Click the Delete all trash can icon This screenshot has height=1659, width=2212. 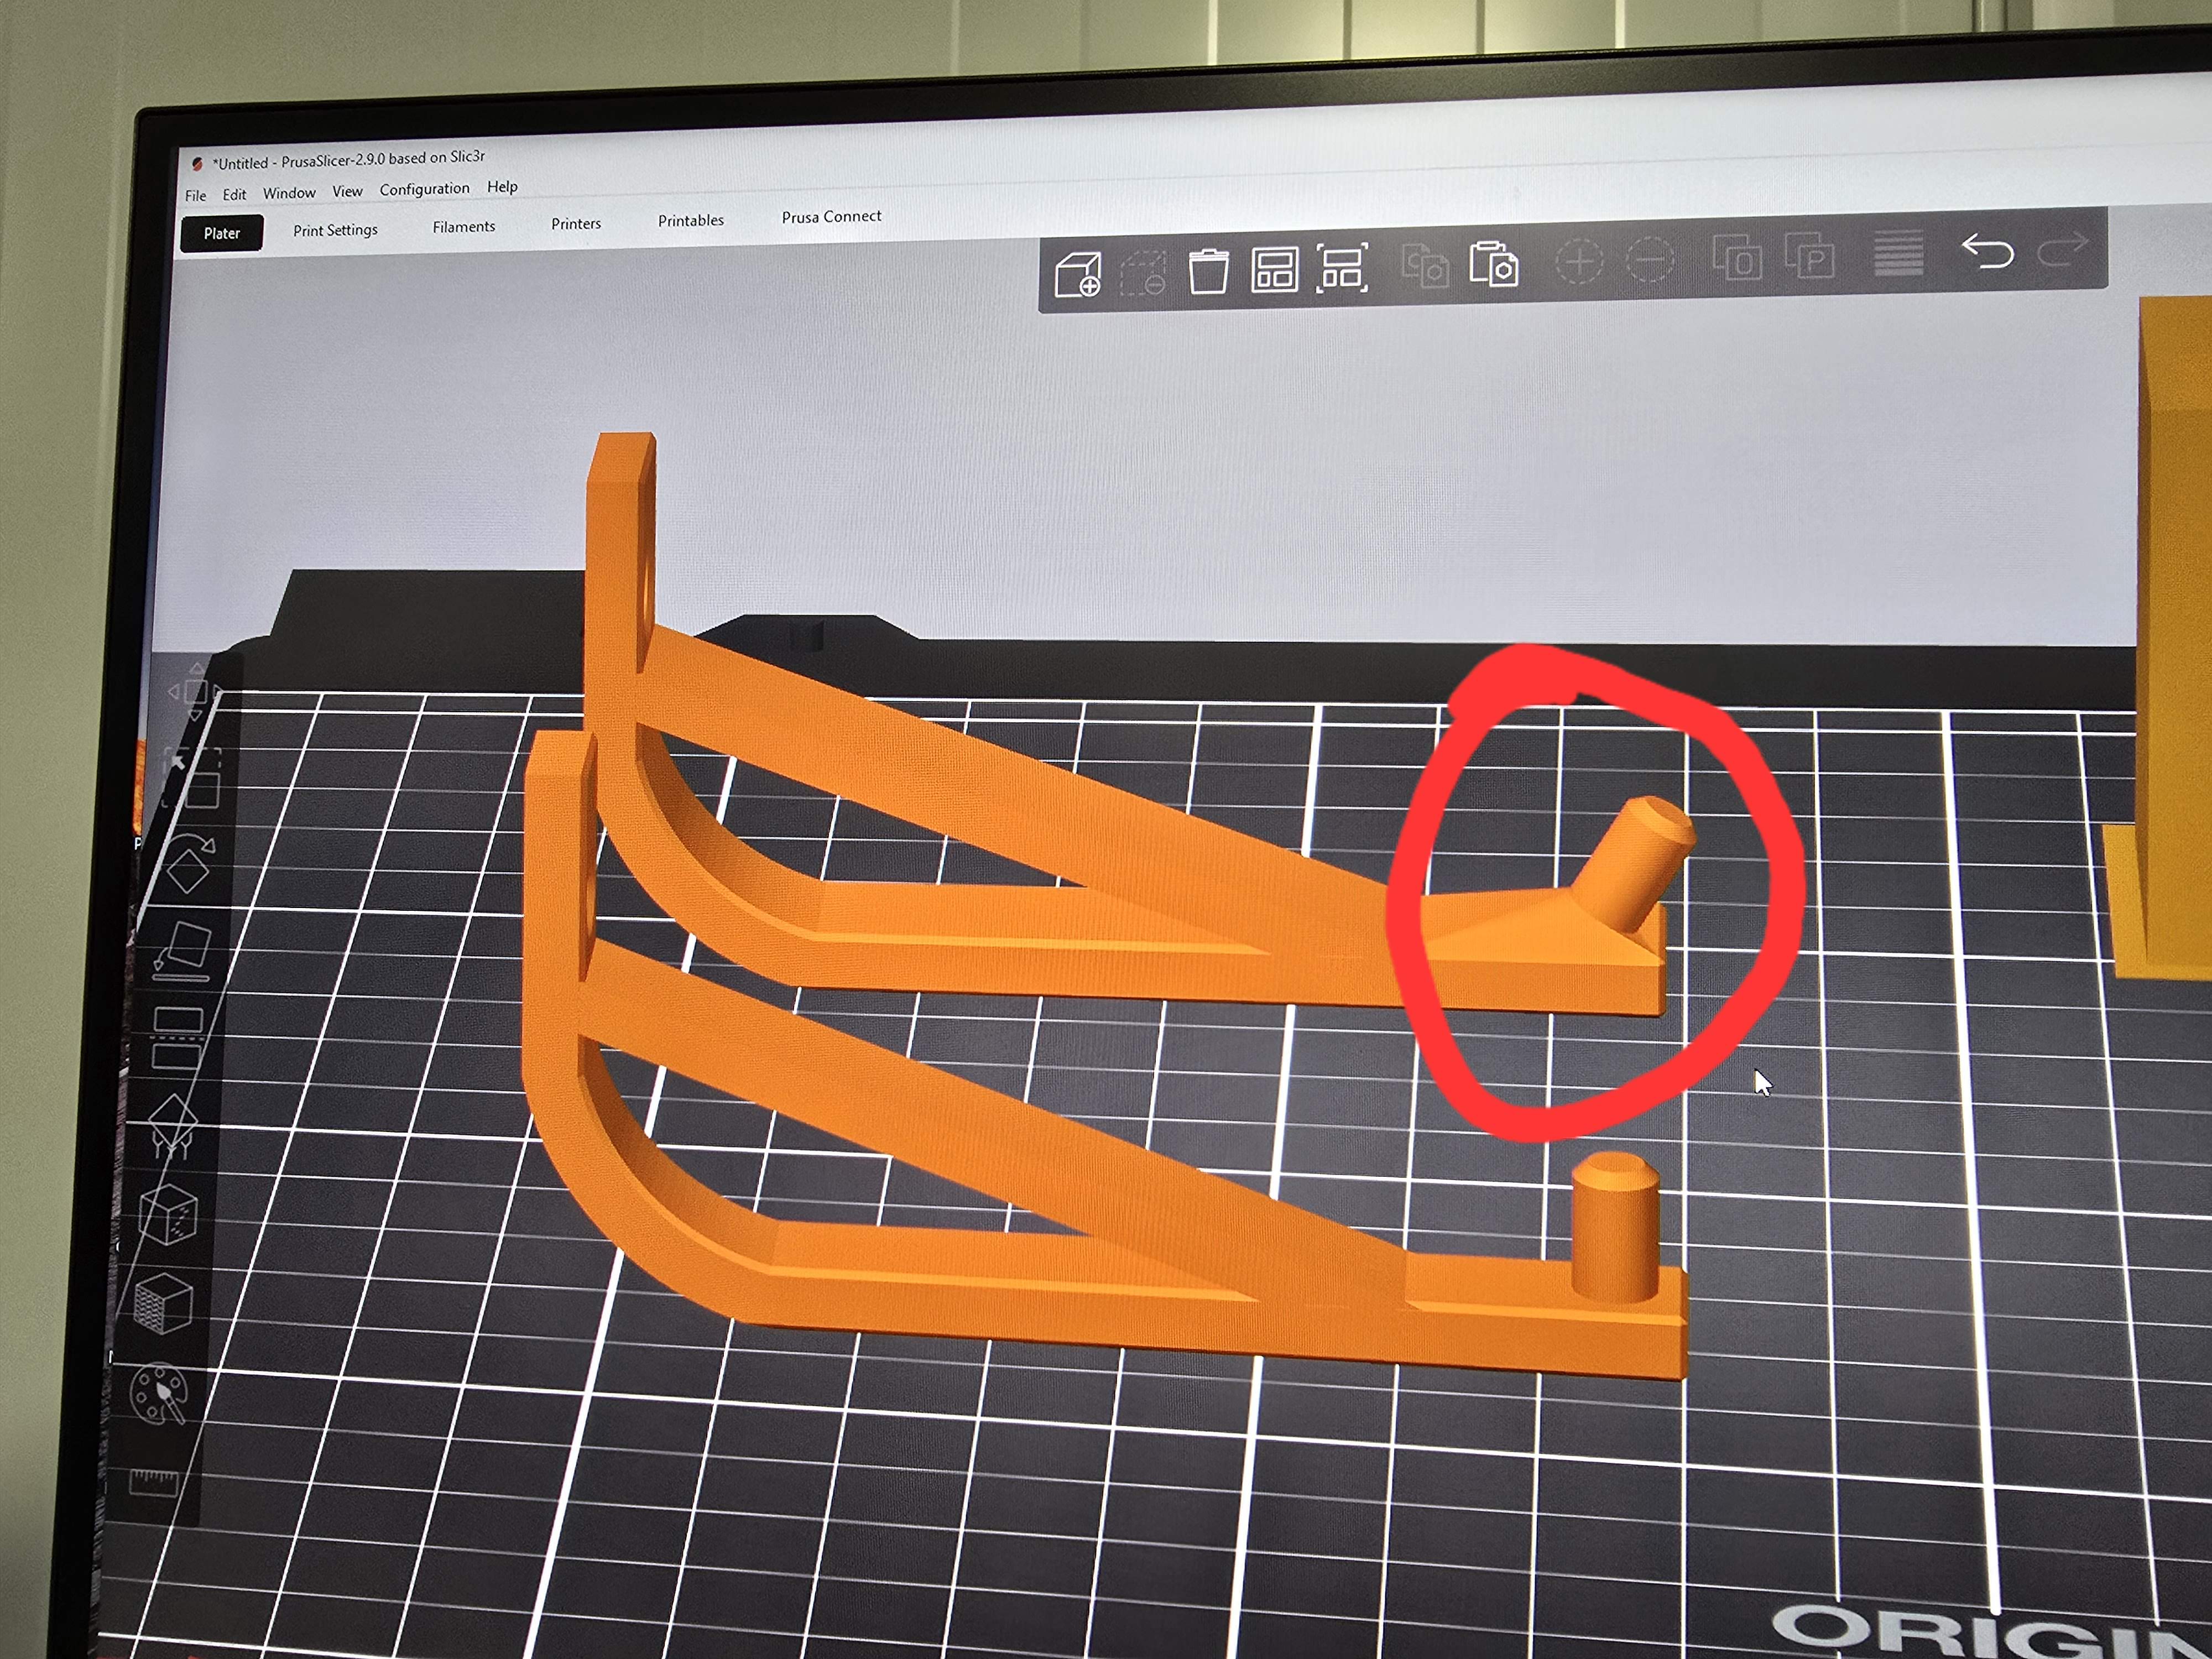1208,271
